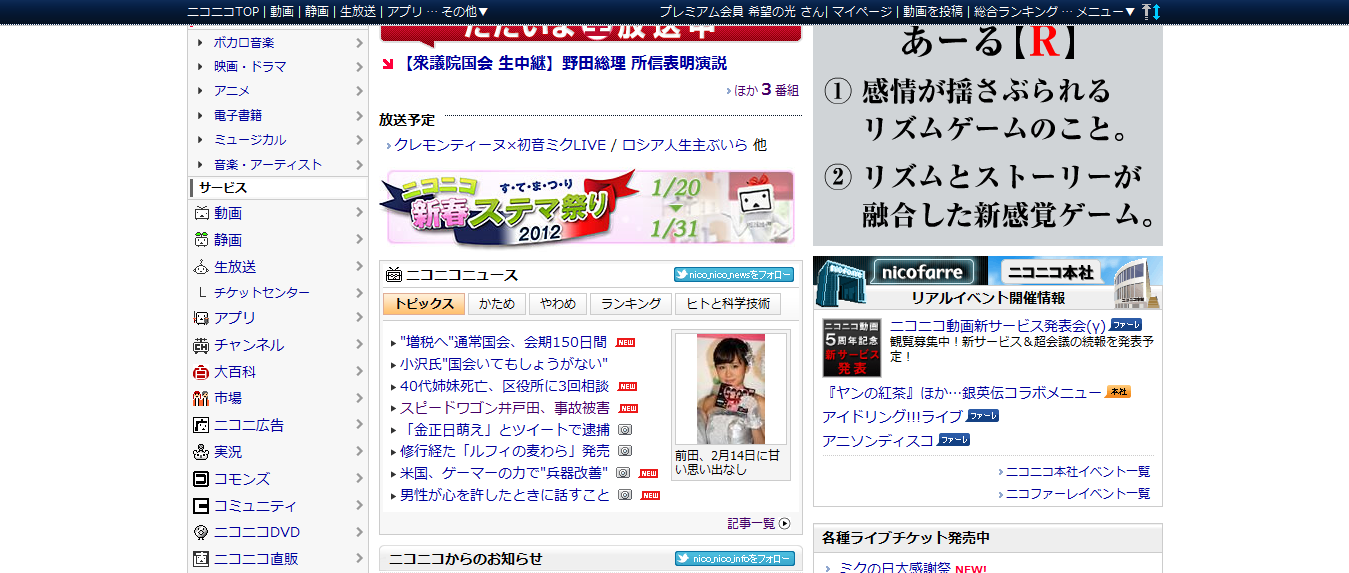Viewport: 1349px width, 573px height.
Task: Expand the ボカロ音楽 category chevron
Action: coord(359,42)
